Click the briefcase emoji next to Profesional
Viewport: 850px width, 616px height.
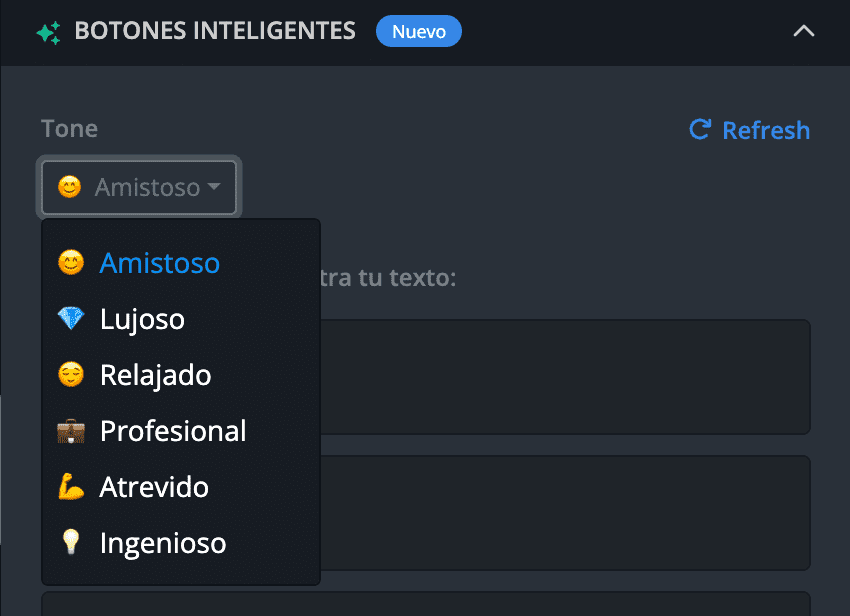[x=71, y=431]
